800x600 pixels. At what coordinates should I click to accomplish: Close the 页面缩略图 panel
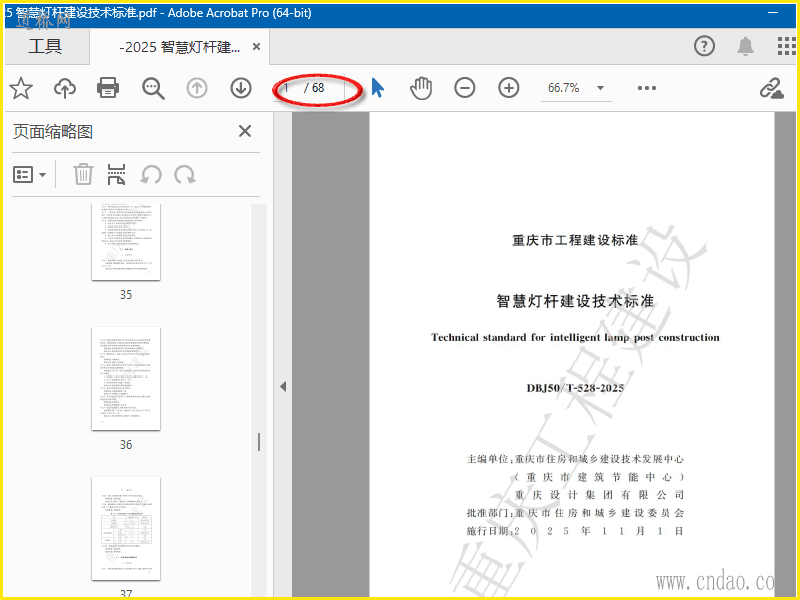click(x=245, y=131)
